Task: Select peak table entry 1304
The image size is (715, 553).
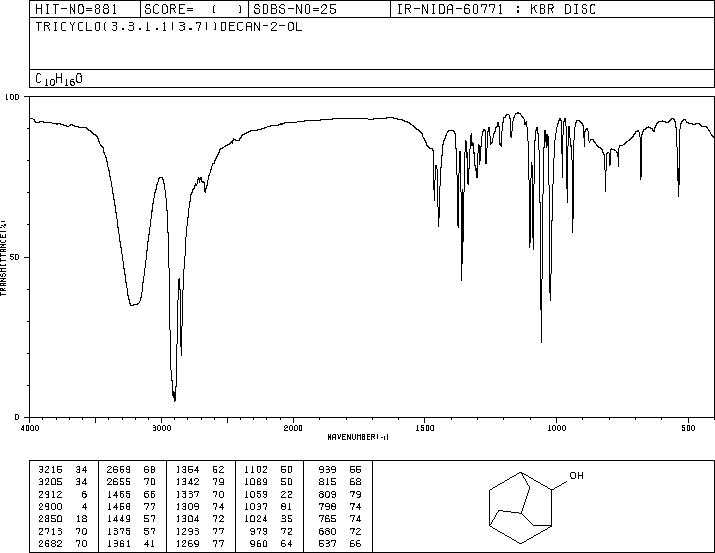Action: tap(187, 519)
